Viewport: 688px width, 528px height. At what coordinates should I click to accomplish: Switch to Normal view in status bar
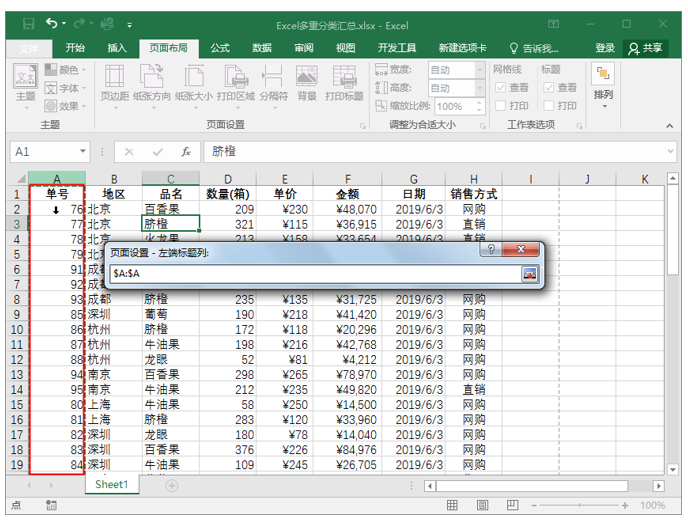452,506
